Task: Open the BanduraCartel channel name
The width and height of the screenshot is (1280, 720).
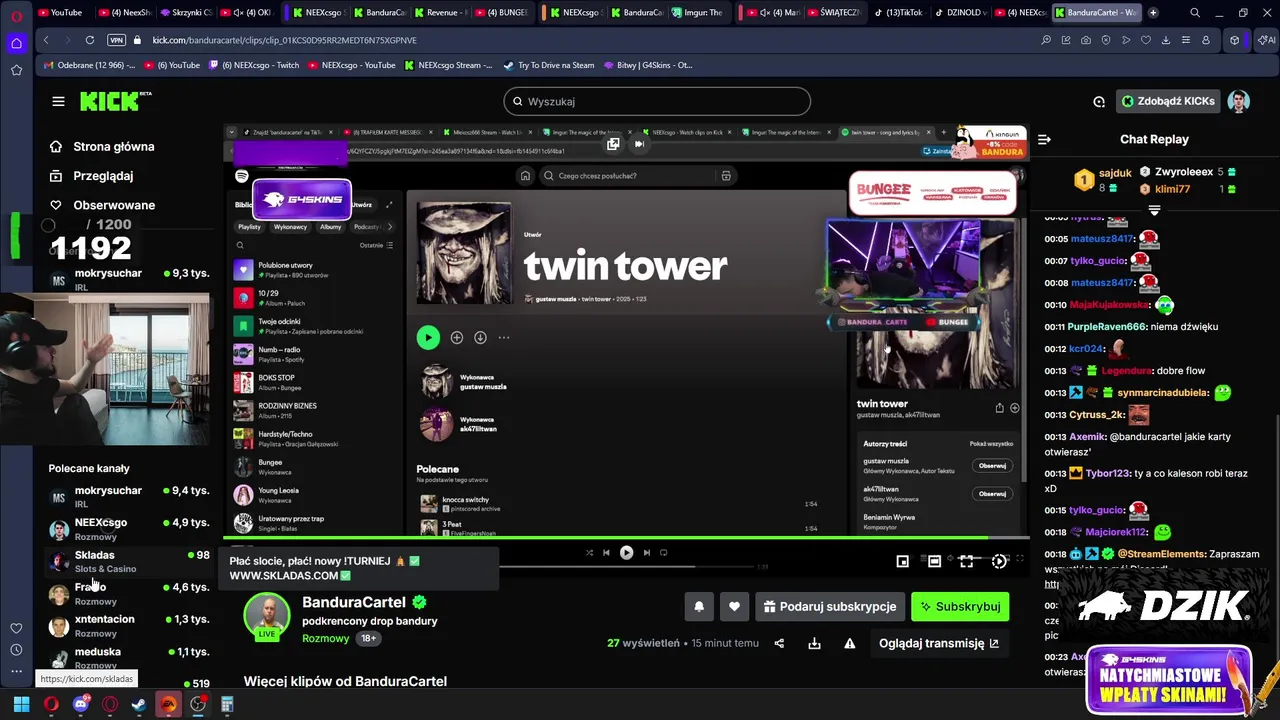Action: (354, 602)
